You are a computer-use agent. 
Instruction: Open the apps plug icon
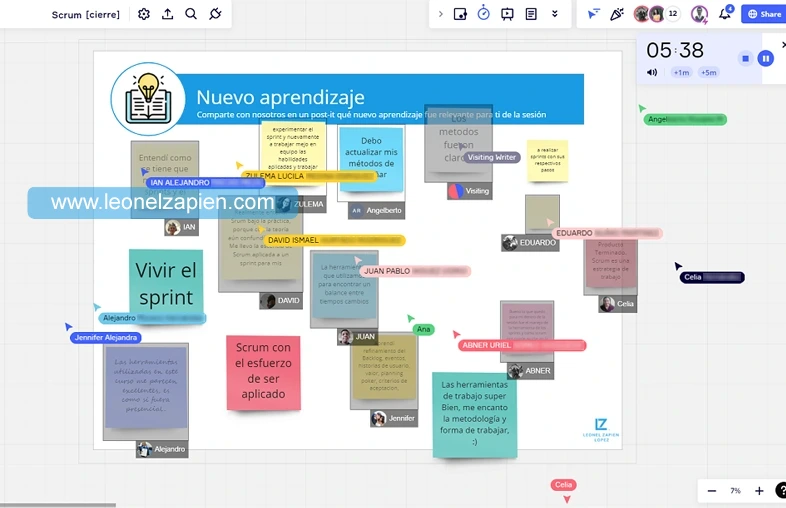coord(215,14)
